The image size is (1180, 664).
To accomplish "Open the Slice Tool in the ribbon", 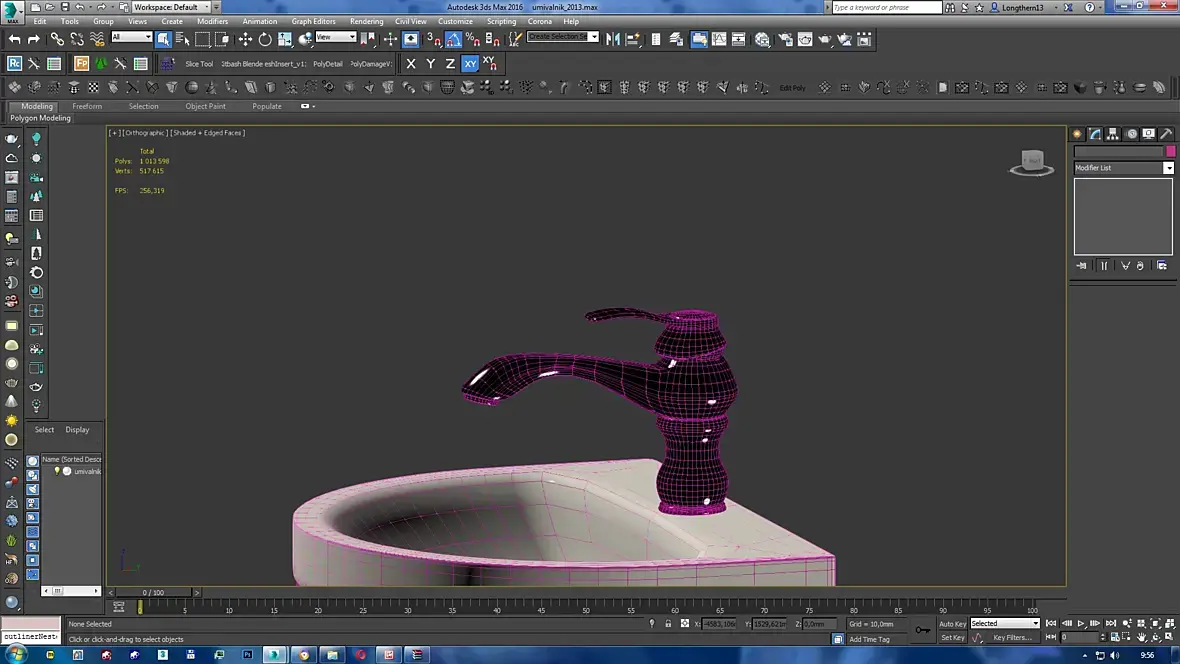I will tap(198, 64).
